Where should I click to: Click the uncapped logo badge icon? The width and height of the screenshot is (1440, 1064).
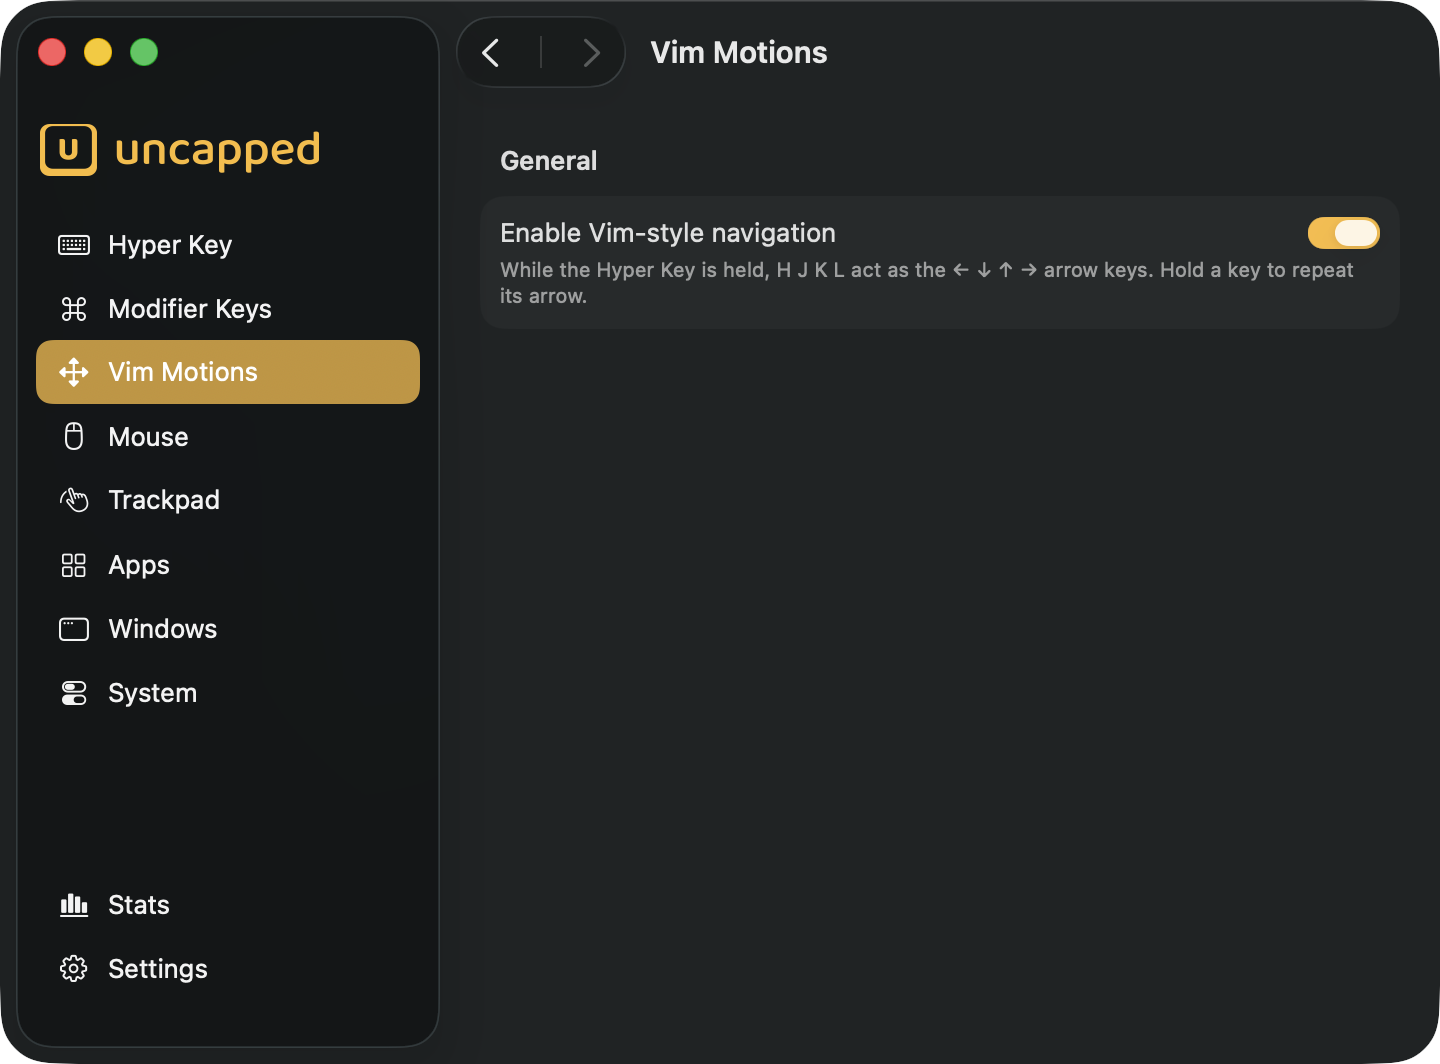coord(69,150)
